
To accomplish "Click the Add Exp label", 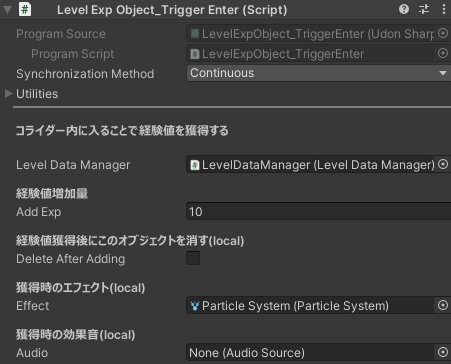I will click(39, 212).
